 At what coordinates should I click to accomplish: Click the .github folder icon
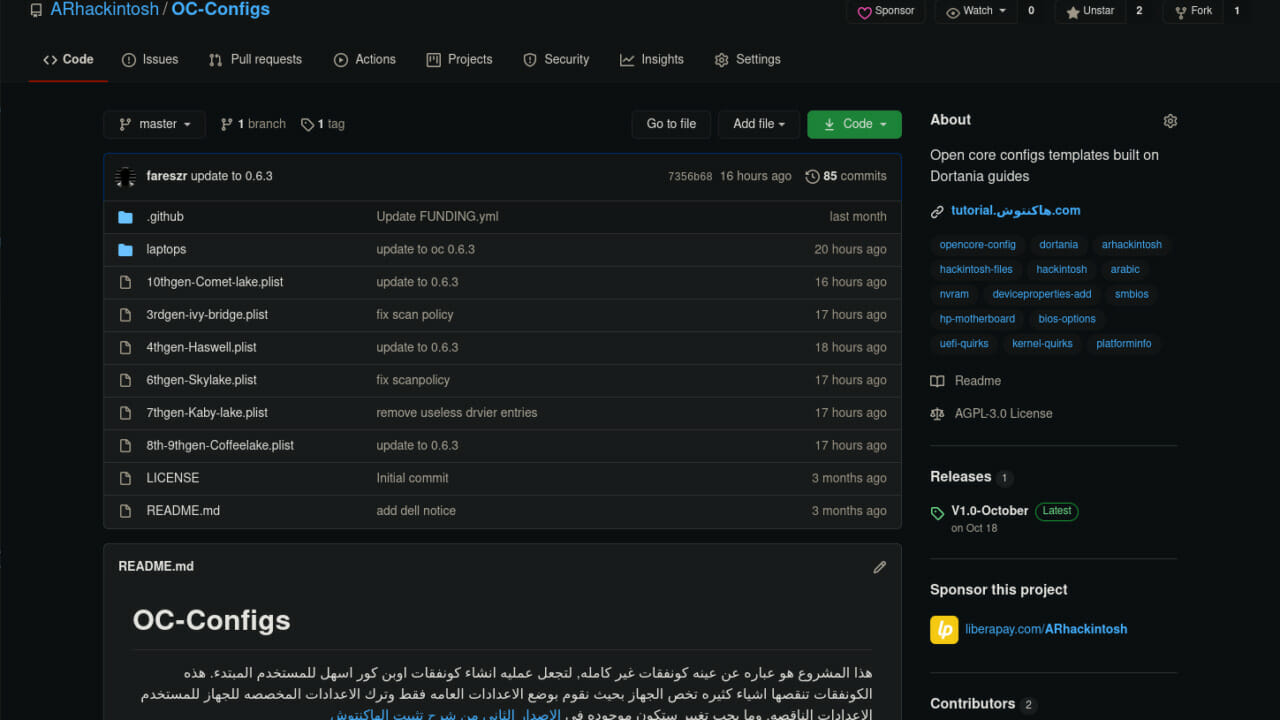pyautogui.click(x=125, y=217)
